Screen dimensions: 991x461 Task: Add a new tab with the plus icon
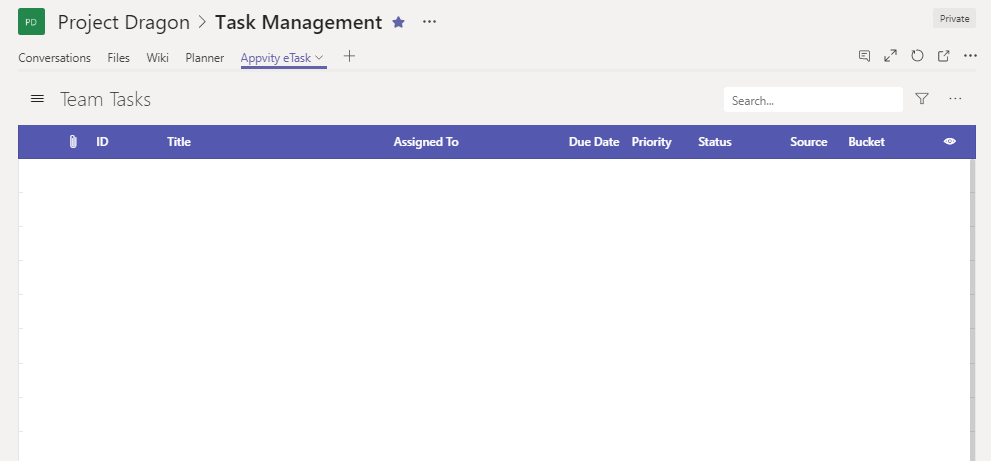[x=349, y=57]
